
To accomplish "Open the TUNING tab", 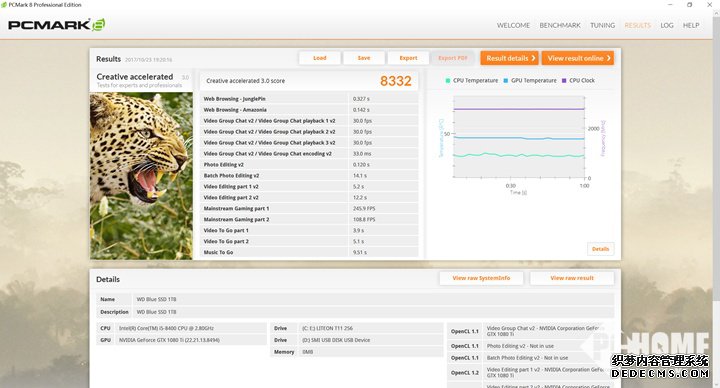I will click(x=602, y=25).
